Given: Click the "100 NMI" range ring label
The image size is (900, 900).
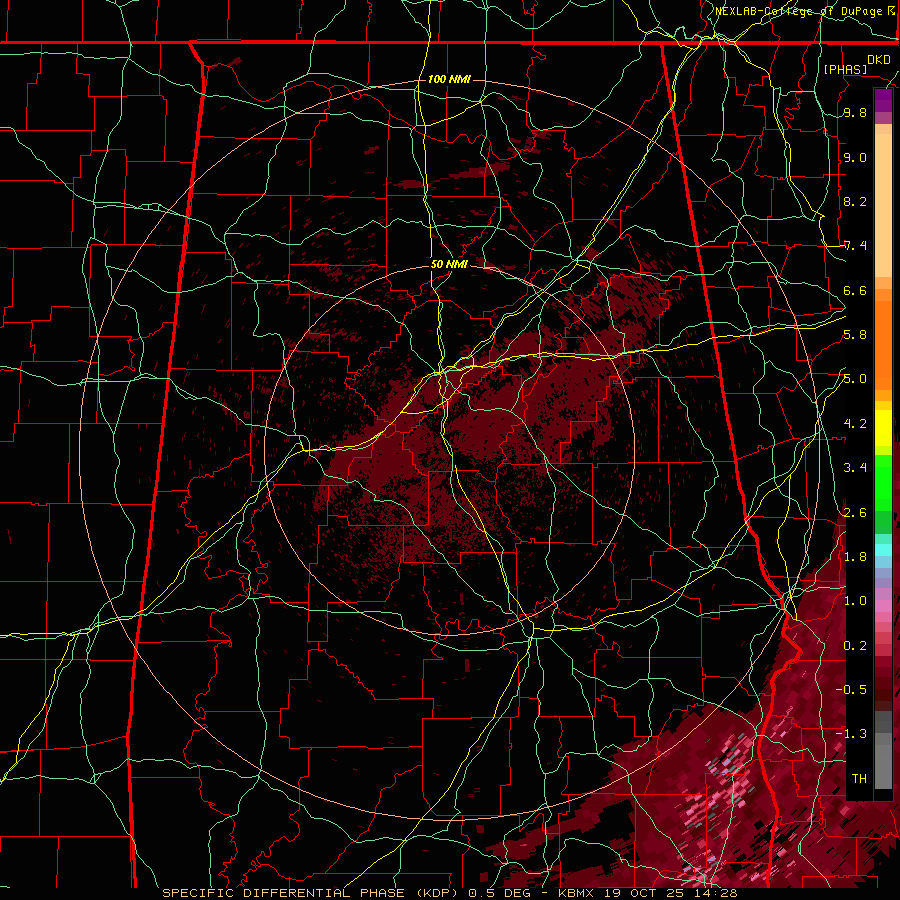Looking at the screenshot, I should (x=449, y=79).
